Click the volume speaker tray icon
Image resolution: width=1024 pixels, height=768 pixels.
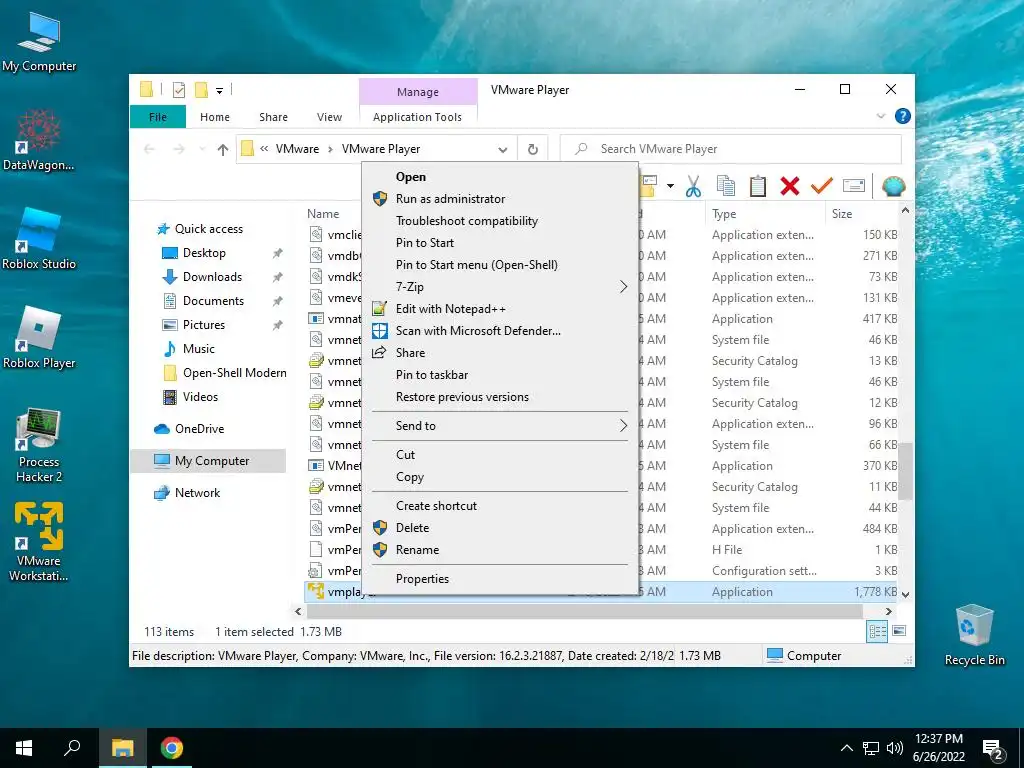tap(895, 748)
